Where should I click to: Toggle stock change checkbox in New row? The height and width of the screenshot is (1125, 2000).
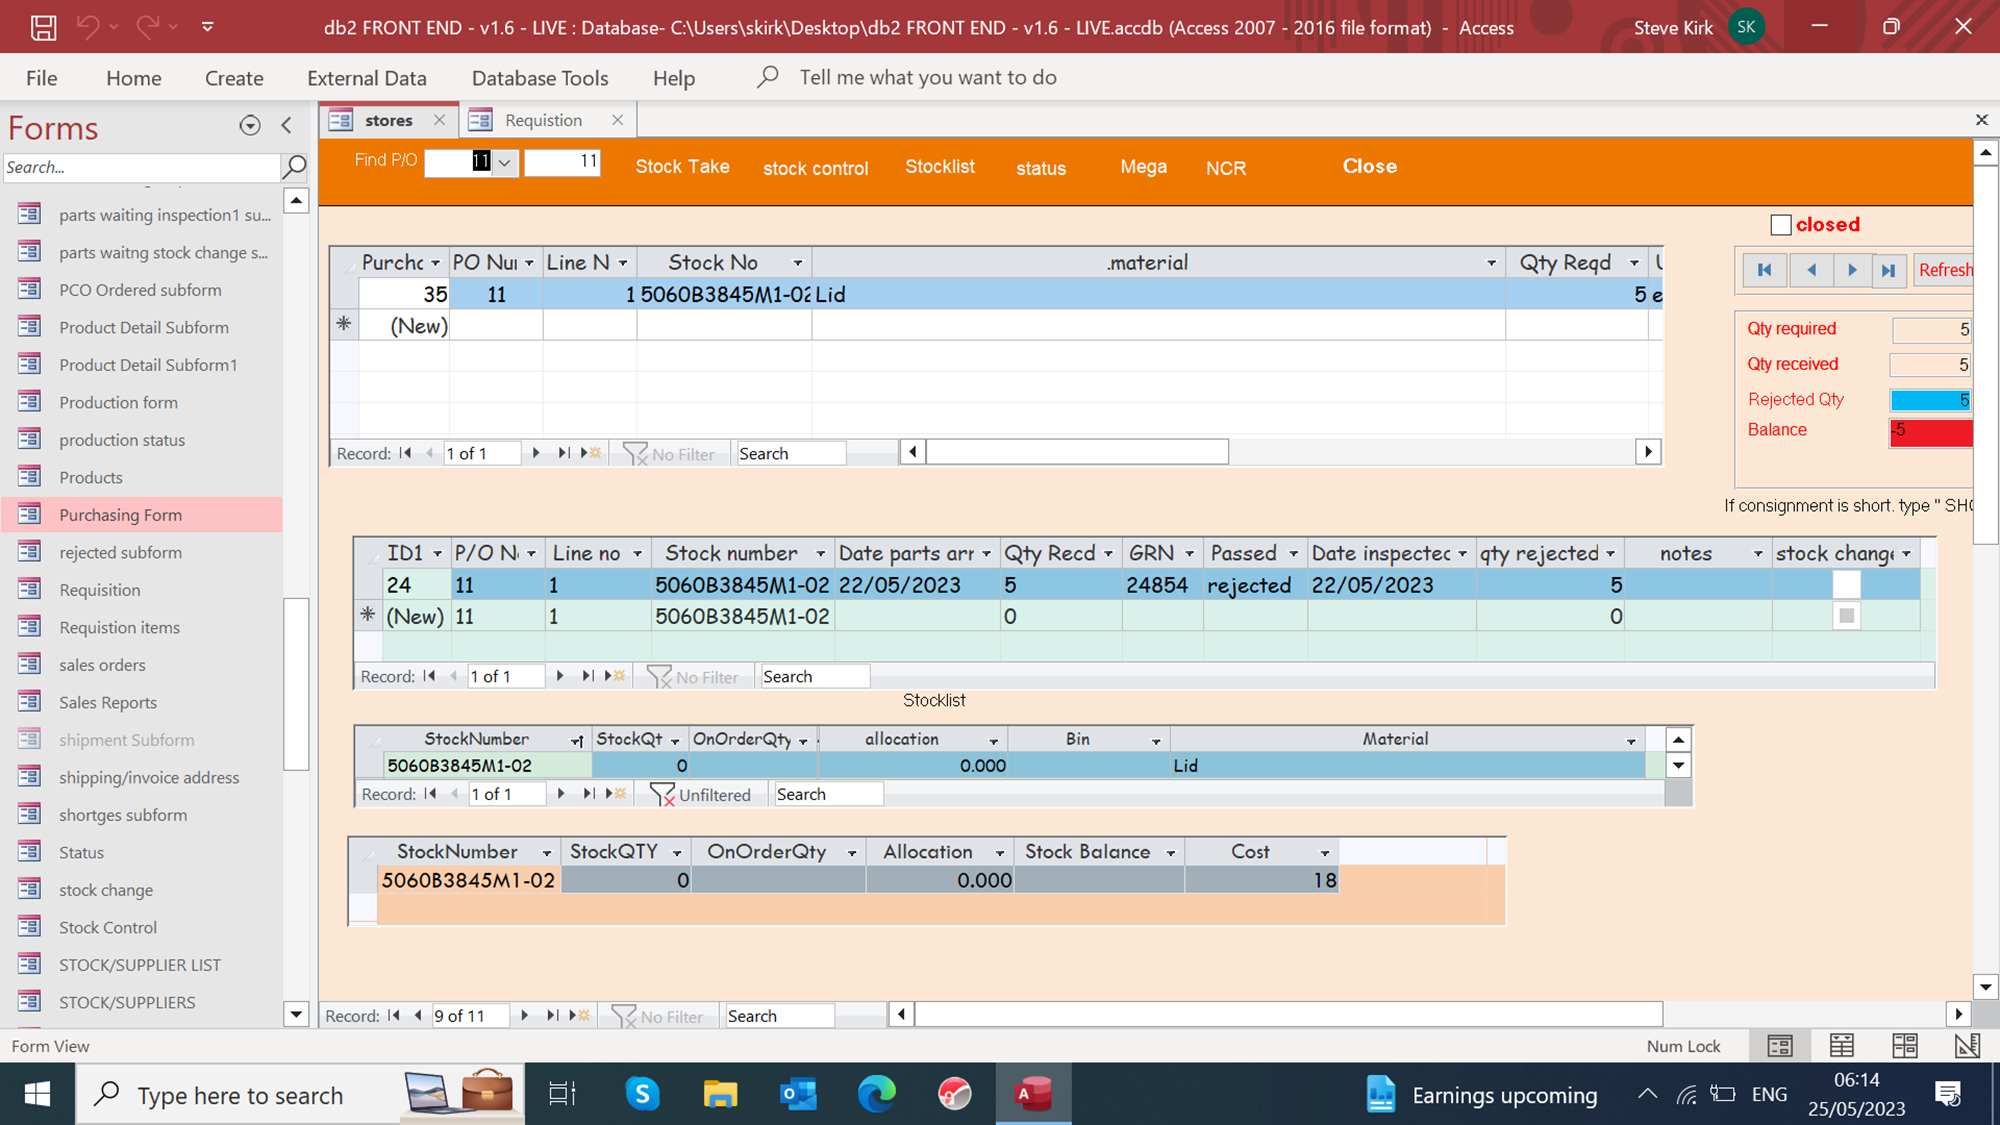(x=1846, y=616)
